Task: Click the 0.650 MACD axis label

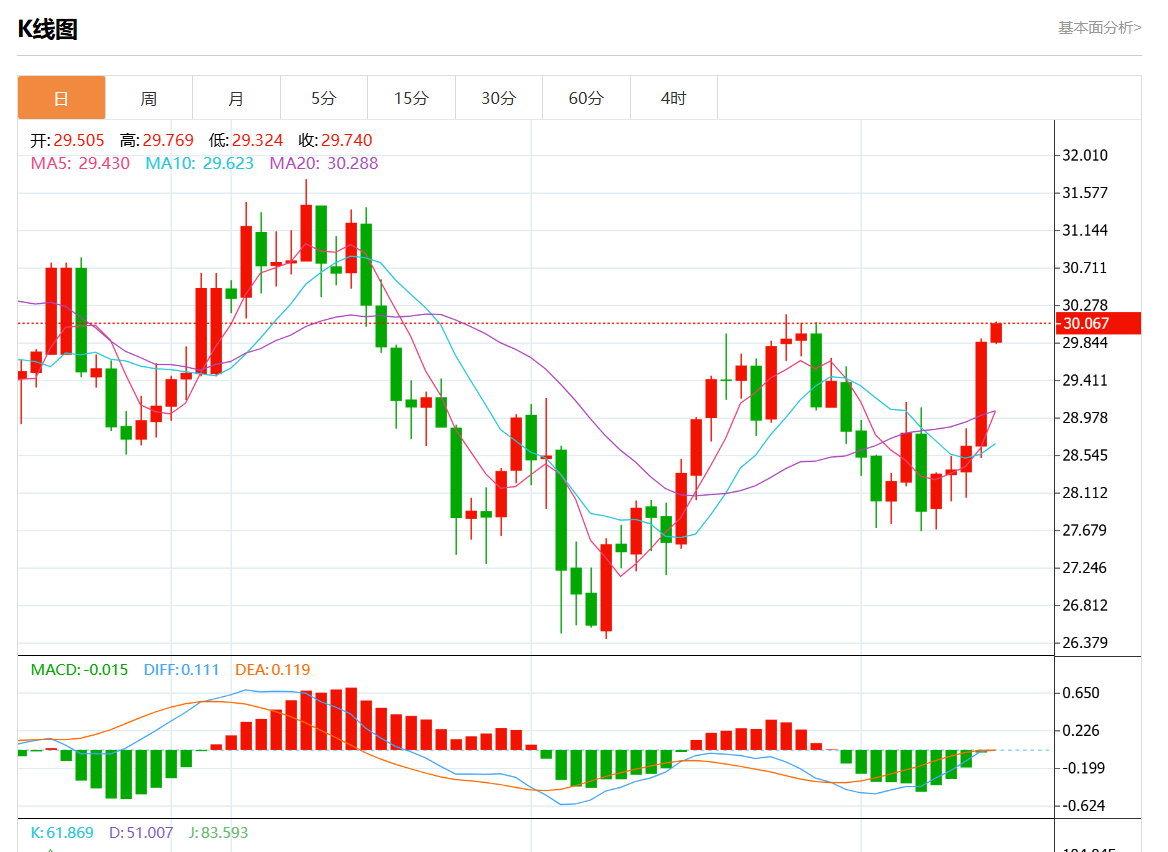Action: 1081,693
